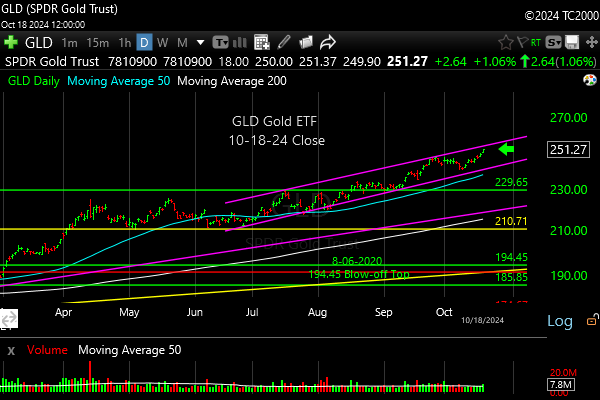Viewport: 600px width, 400px height.
Task: Click the 210.71 level label
Action: (x=511, y=221)
